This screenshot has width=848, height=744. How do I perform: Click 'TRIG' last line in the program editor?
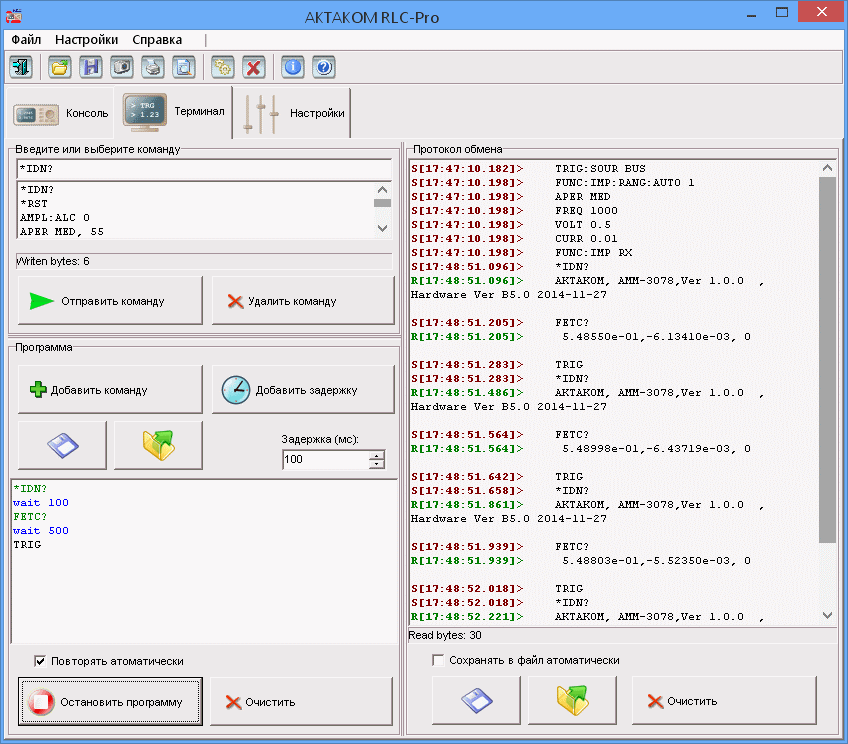27,545
